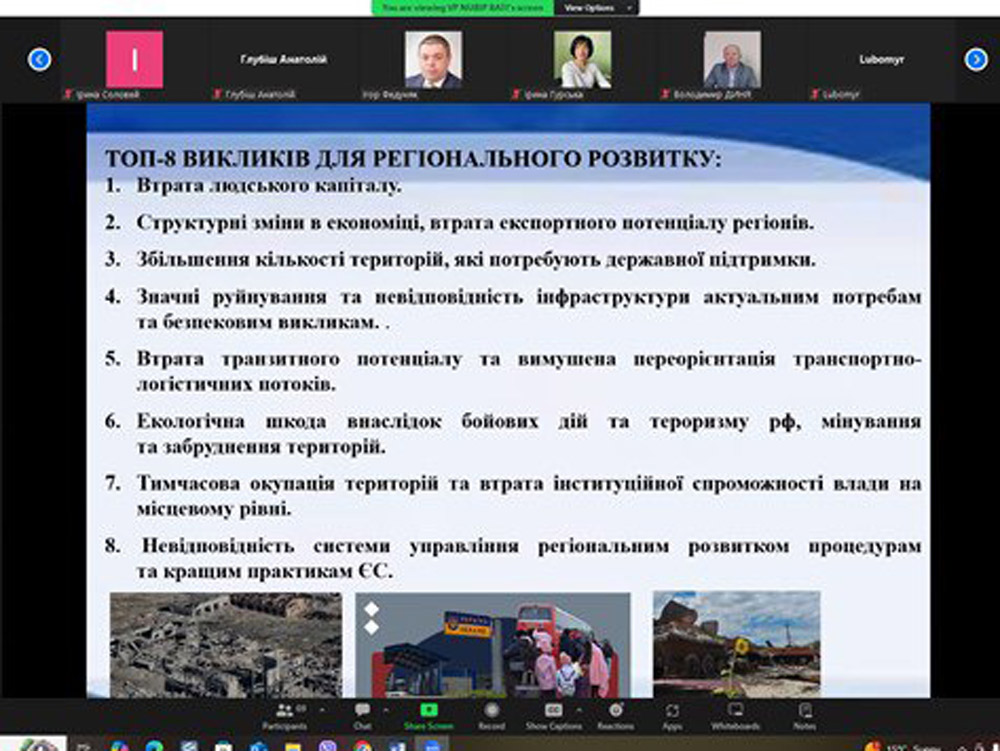Image resolution: width=1000 pixels, height=751 pixels.
Task: Expand the caret beside Show Captions
Action: click(582, 708)
